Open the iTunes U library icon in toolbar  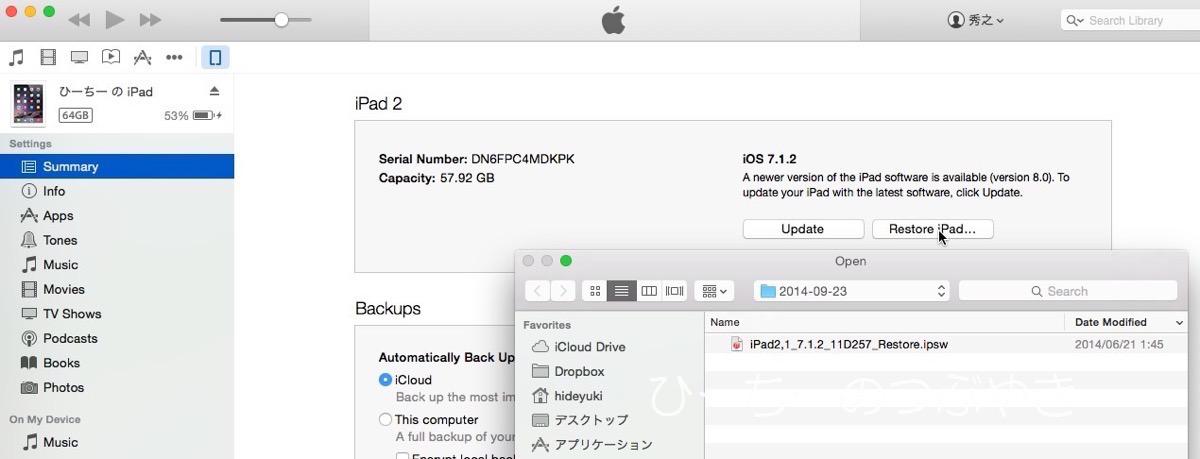click(111, 57)
